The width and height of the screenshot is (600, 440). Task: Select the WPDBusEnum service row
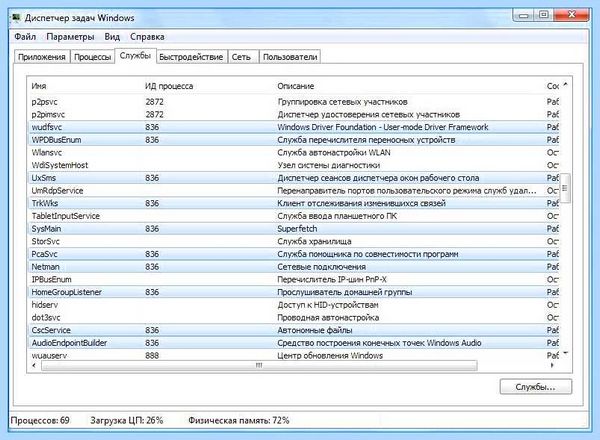[295, 140]
